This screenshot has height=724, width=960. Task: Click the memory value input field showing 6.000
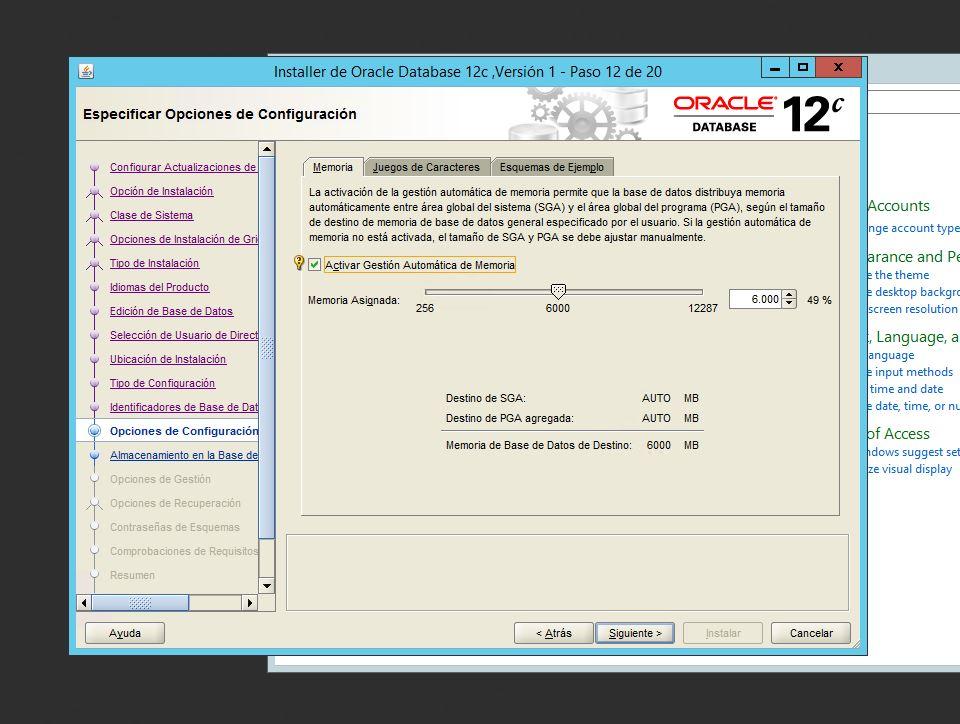[756, 299]
